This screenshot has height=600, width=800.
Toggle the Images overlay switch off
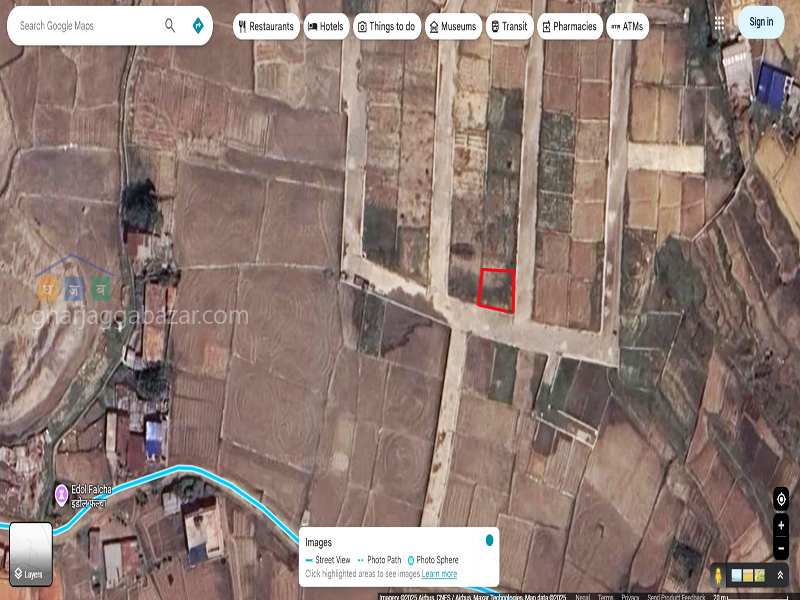pyautogui.click(x=487, y=540)
